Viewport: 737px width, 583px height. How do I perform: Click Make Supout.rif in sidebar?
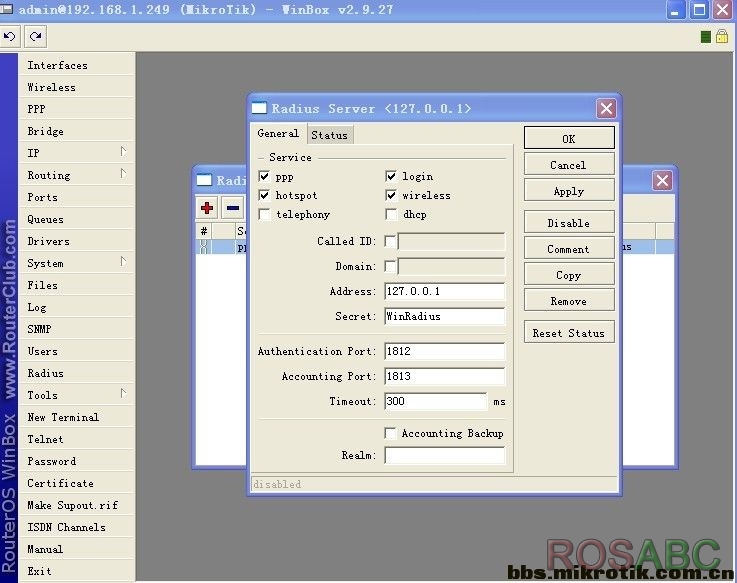coord(77,505)
